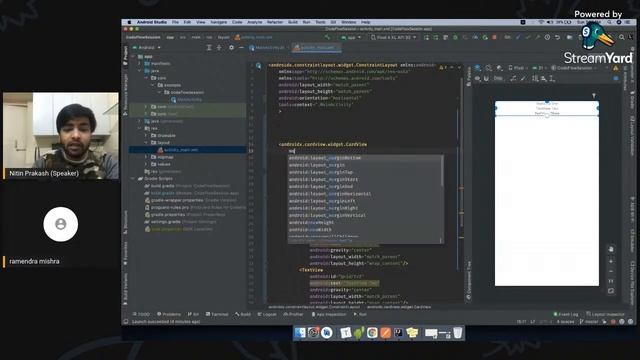Expand the mipmap folder
The image size is (640, 360).
click(x=146, y=157)
